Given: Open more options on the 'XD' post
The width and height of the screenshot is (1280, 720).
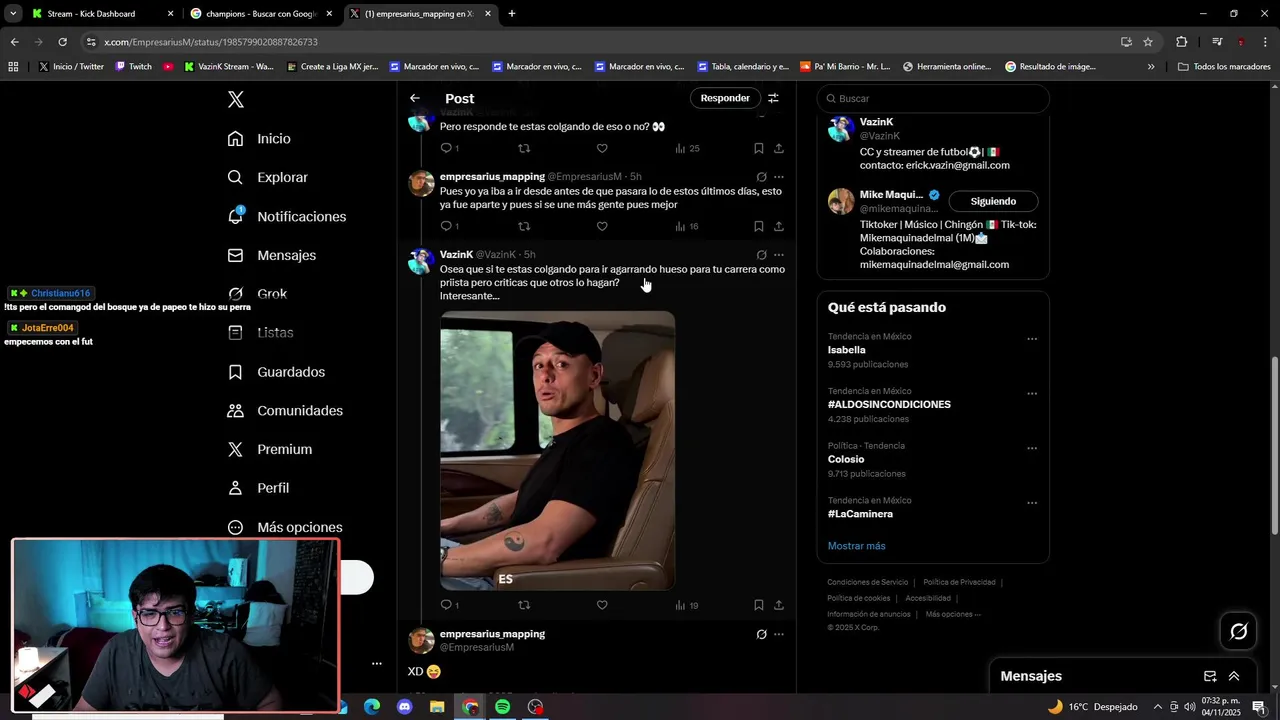Looking at the screenshot, I should pos(779,634).
